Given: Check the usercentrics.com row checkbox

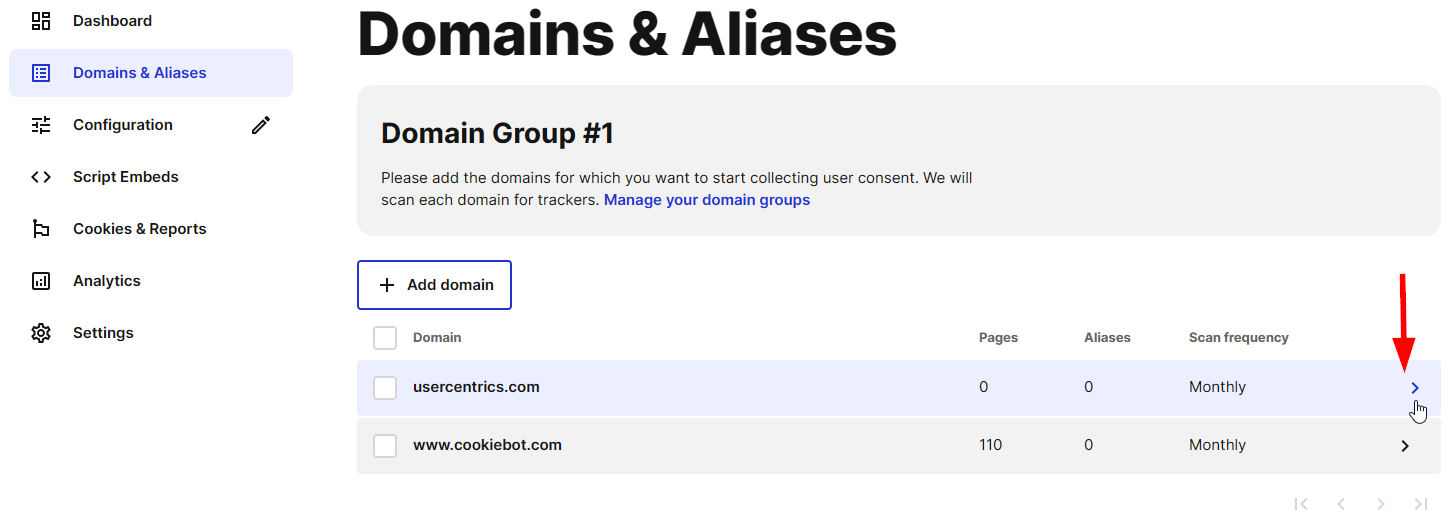Looking at the screenshot, I should [385, 388].
